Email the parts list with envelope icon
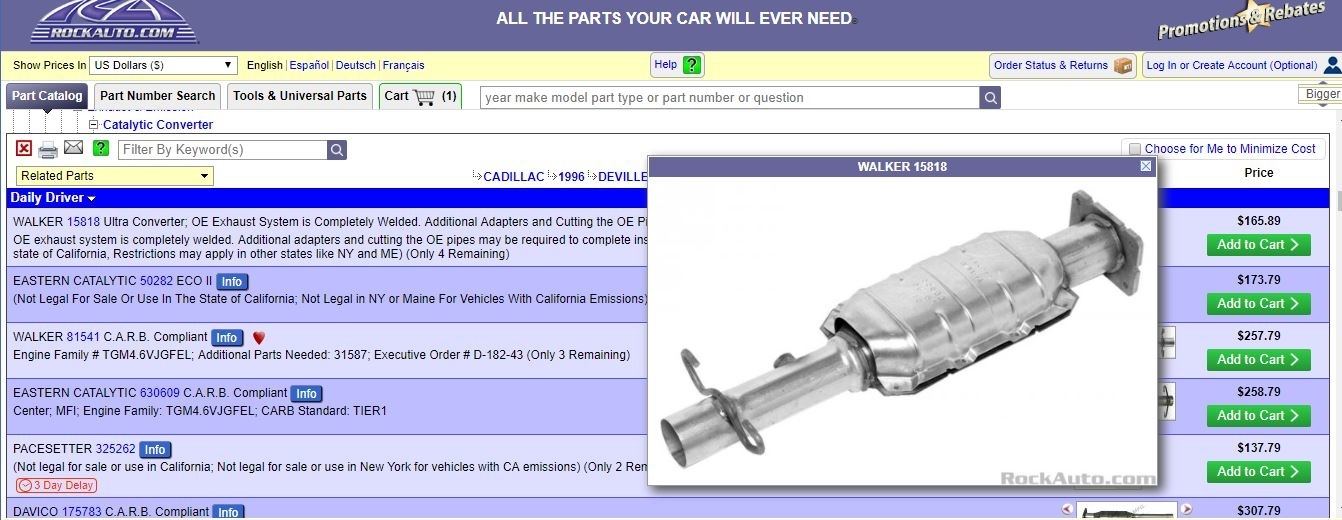Image resolution: width=1342 pixels, height=520 pixels. pos(73,148)
